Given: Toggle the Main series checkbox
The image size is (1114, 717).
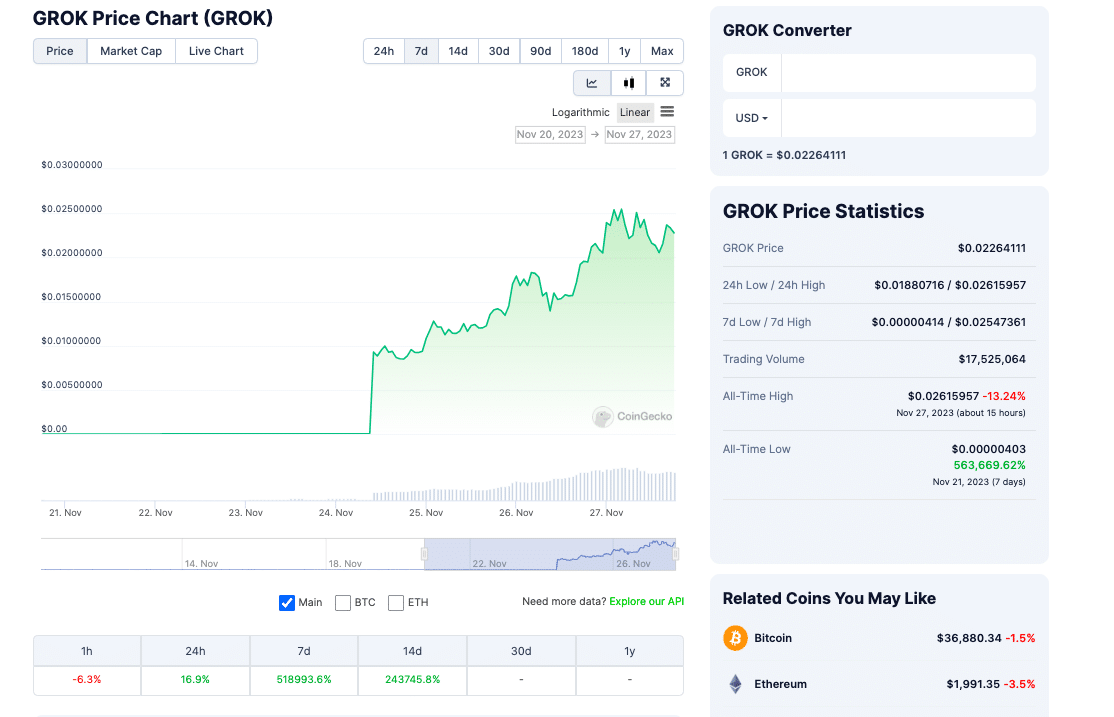Looking at the screenshot, I should 287,603.
